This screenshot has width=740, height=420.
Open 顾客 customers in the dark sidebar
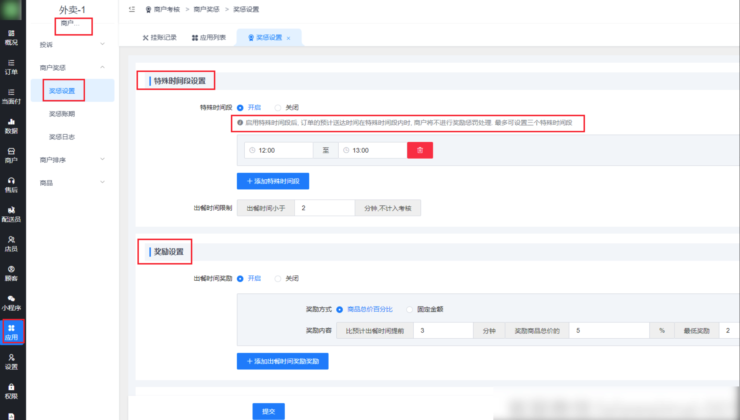tap(11, 273)
